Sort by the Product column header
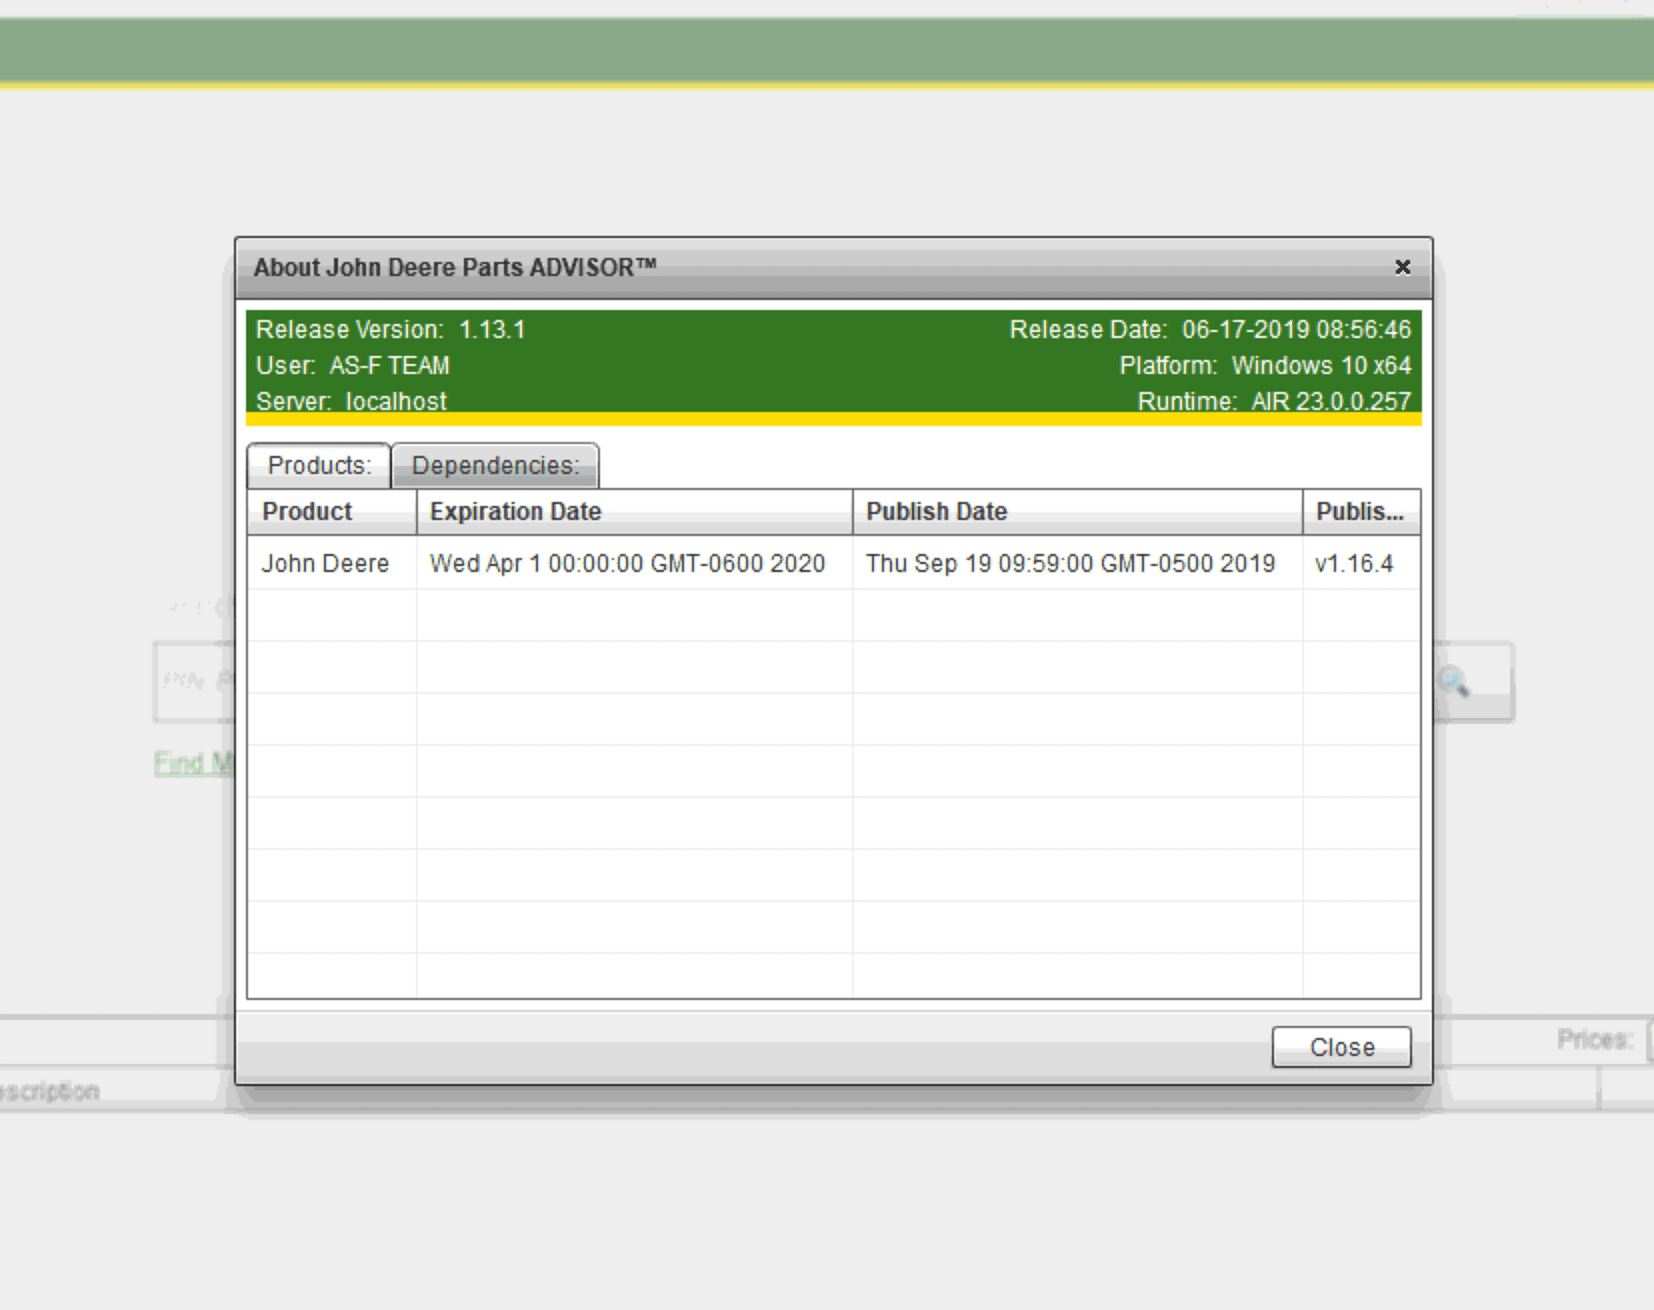Image resolution: width=1654 pixels, height=1310 pixels. point(332,511)
